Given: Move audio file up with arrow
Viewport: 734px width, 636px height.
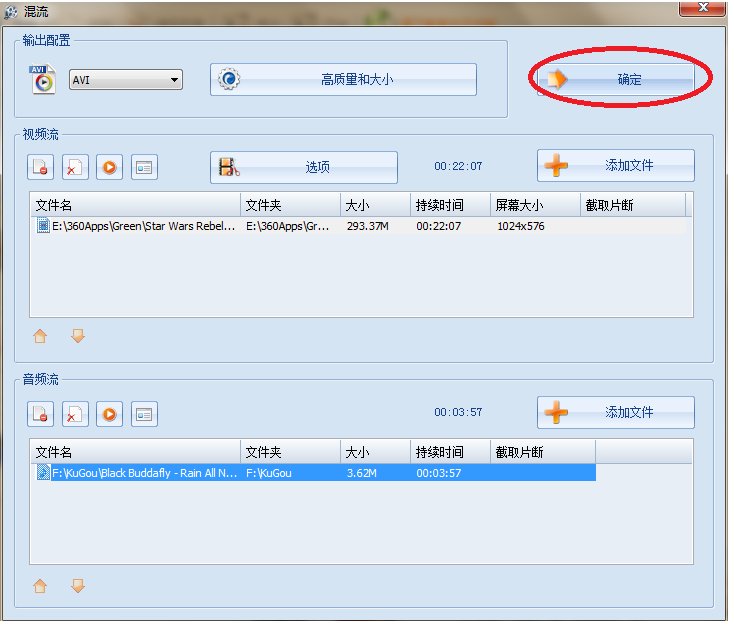Looking at the screenshot, I should (40, 586).
